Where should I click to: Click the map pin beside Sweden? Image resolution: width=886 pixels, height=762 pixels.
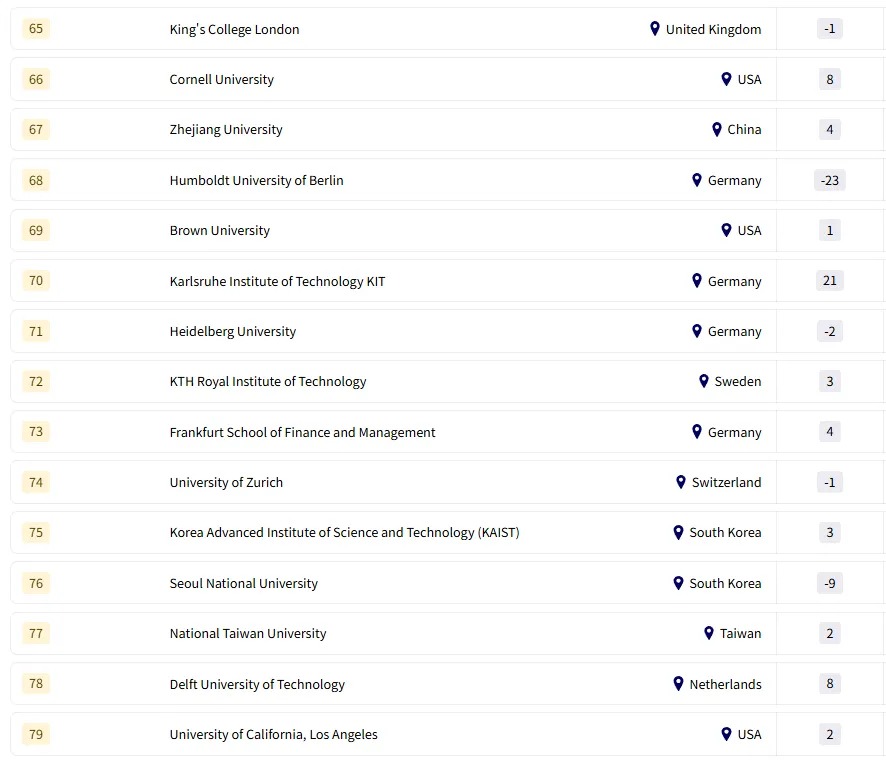[704, 381]
